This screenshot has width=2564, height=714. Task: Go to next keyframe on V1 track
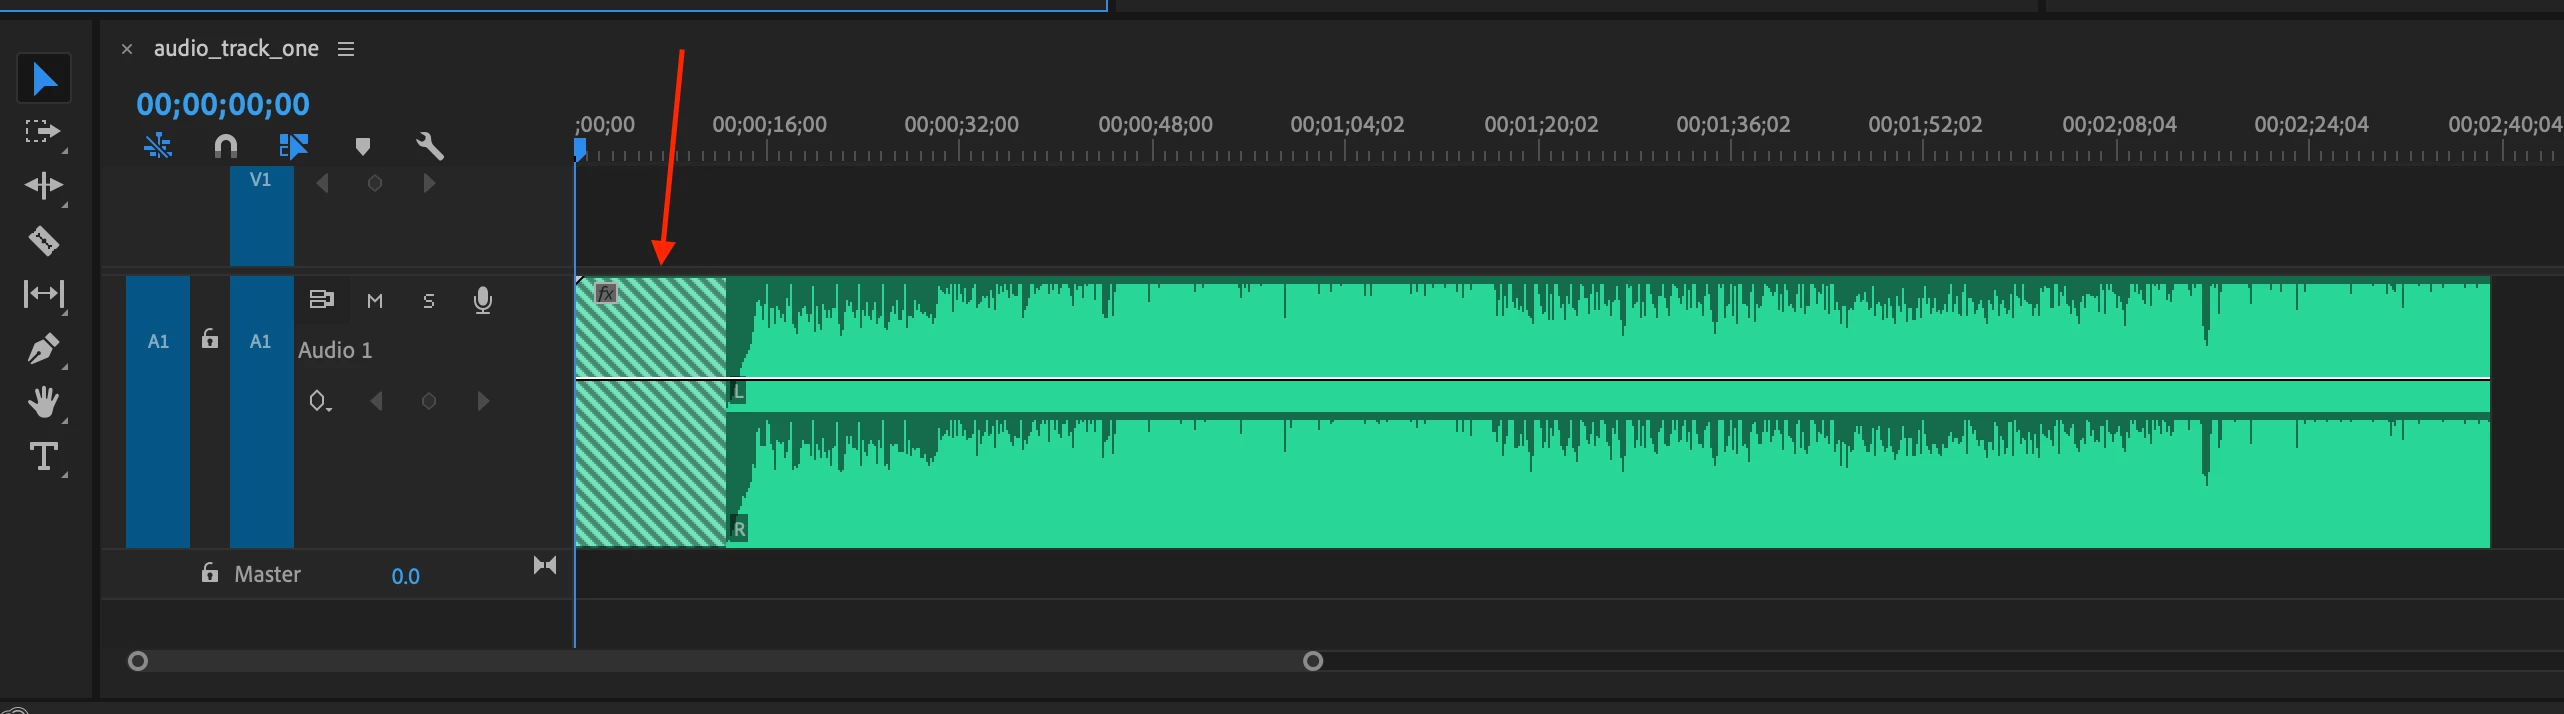click(429, 183)
